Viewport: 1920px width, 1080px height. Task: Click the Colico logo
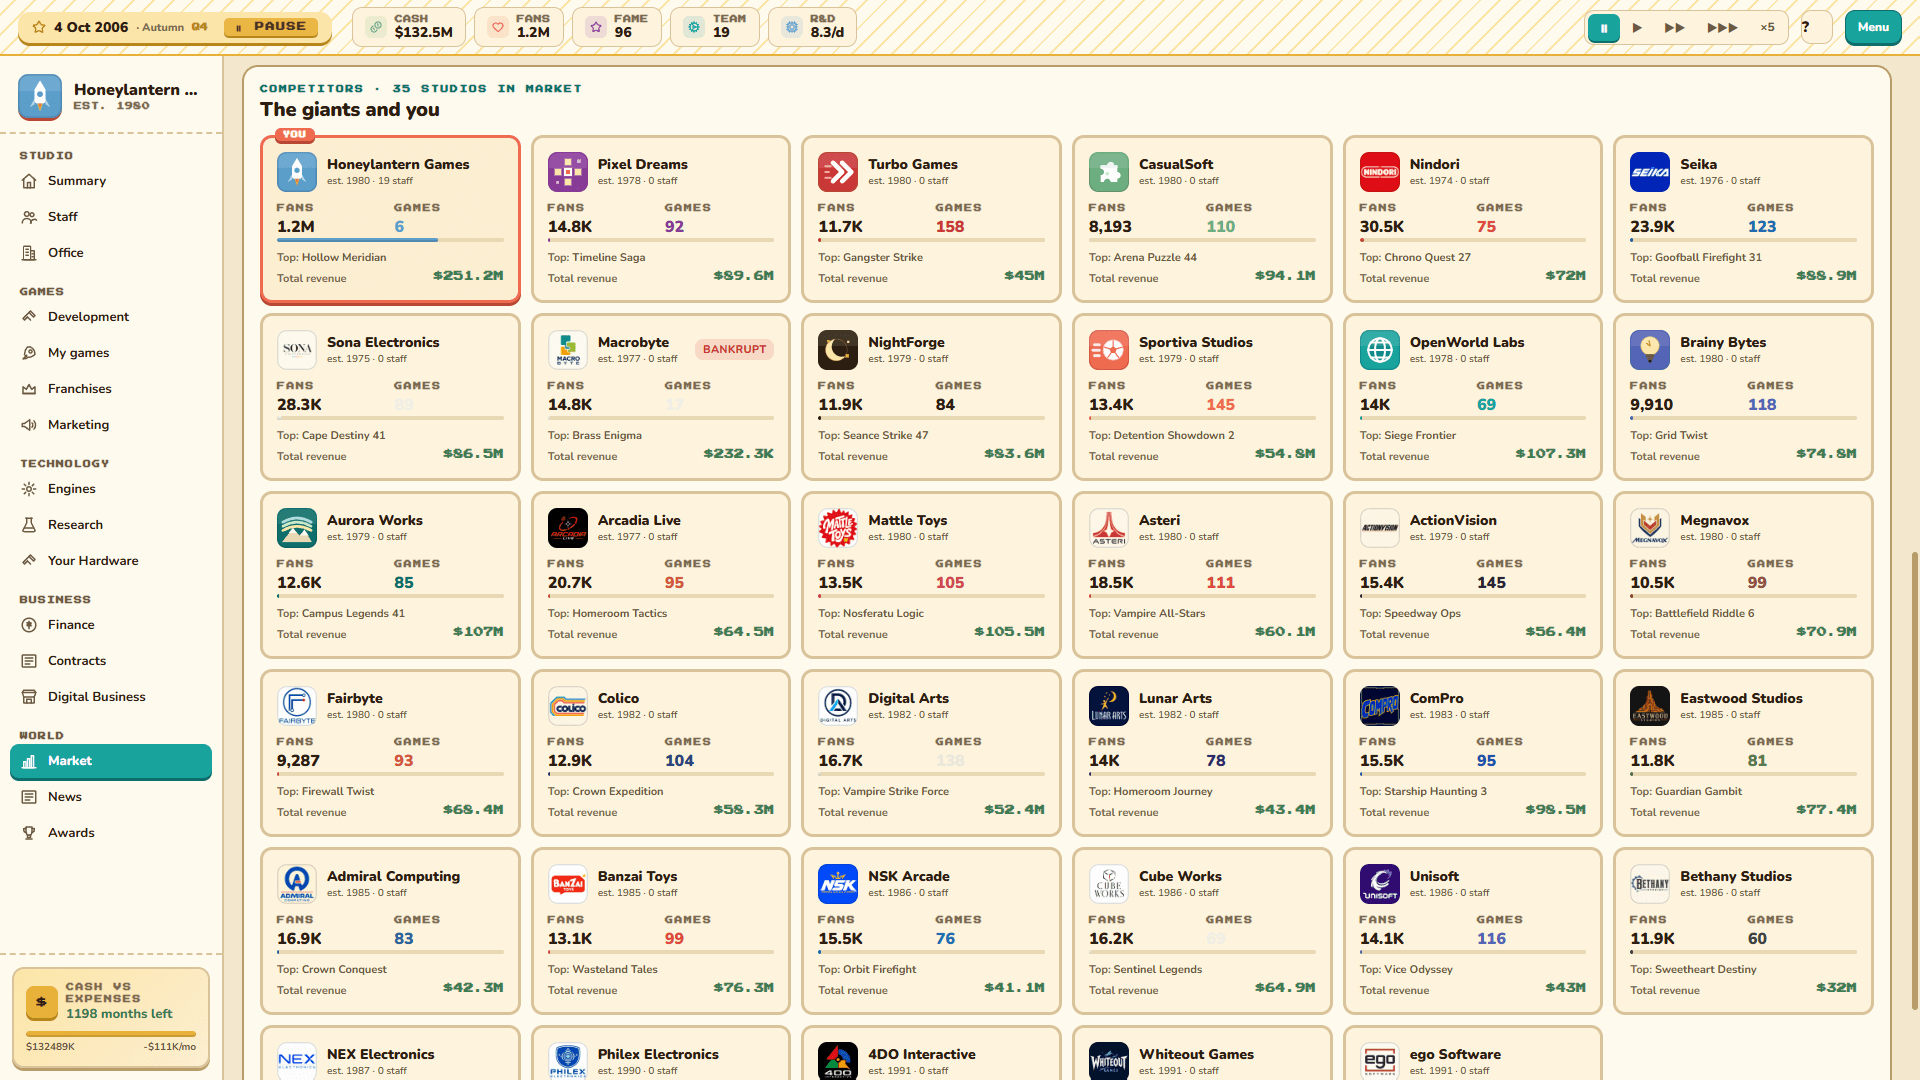click(x=567, y=706)
